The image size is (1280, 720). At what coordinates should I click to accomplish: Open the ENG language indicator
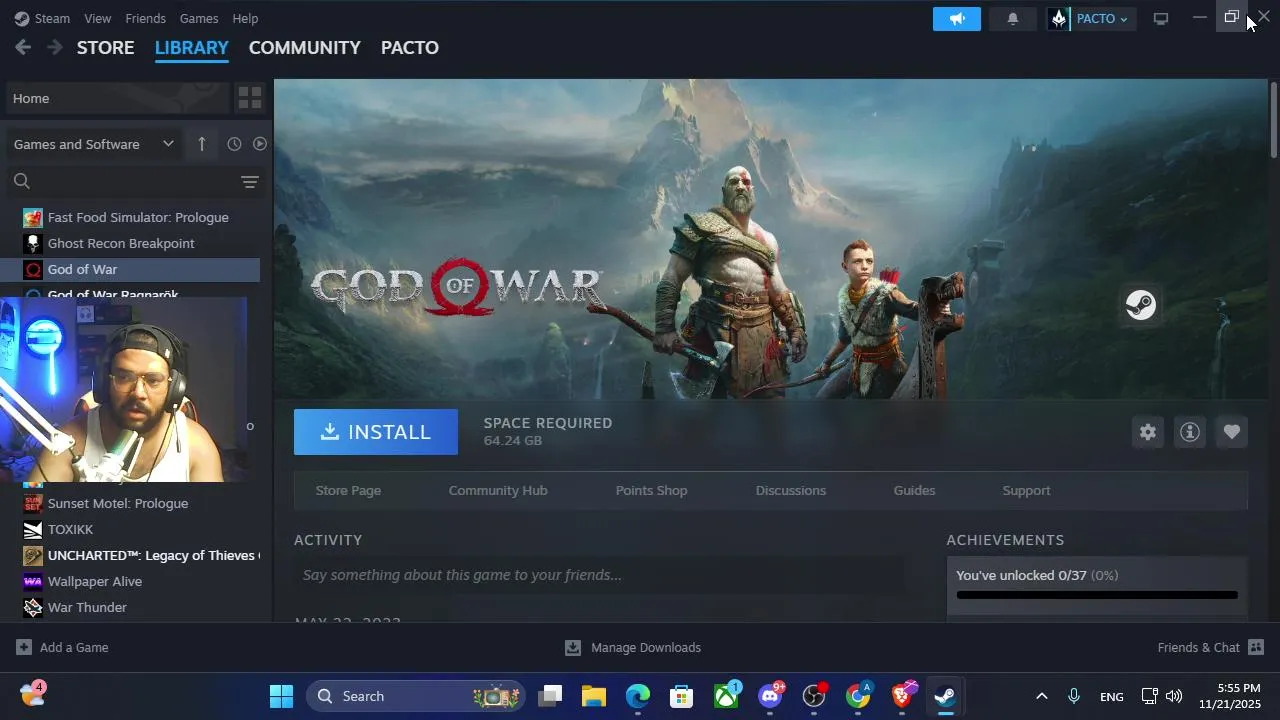[x=1111, y=697]
